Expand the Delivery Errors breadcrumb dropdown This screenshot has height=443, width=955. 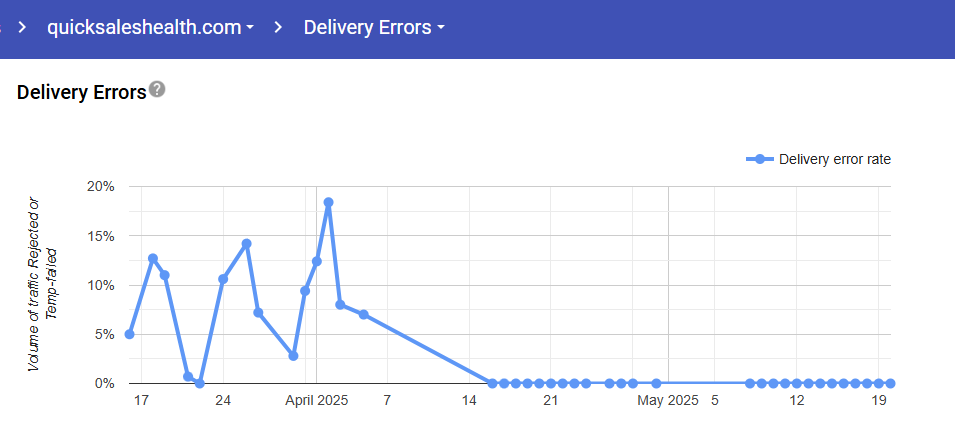point(374,27)
